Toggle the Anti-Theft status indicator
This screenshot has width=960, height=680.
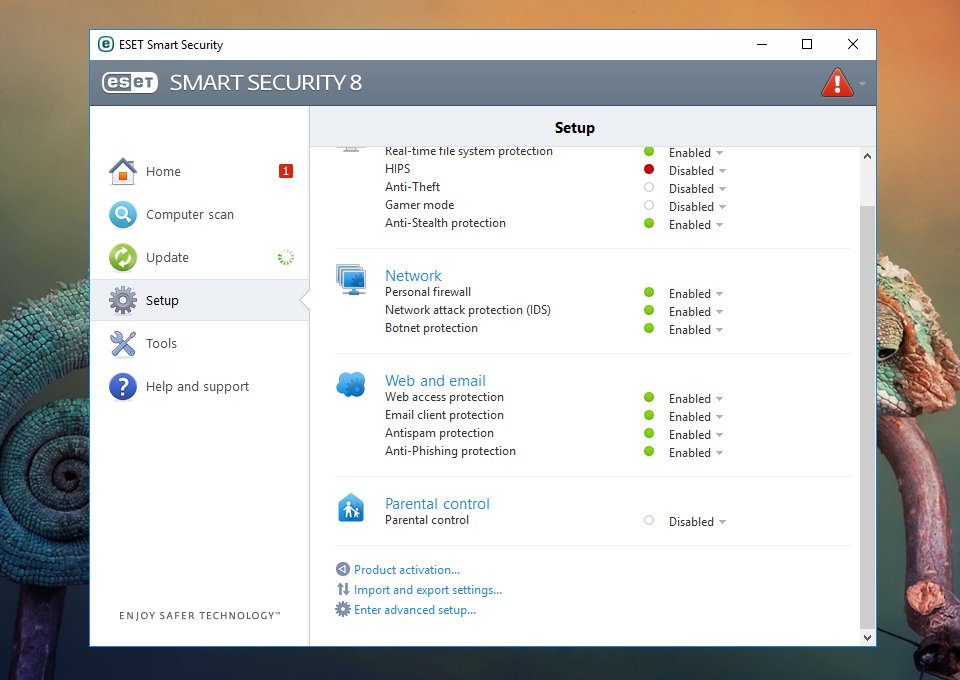coord(649,187)
